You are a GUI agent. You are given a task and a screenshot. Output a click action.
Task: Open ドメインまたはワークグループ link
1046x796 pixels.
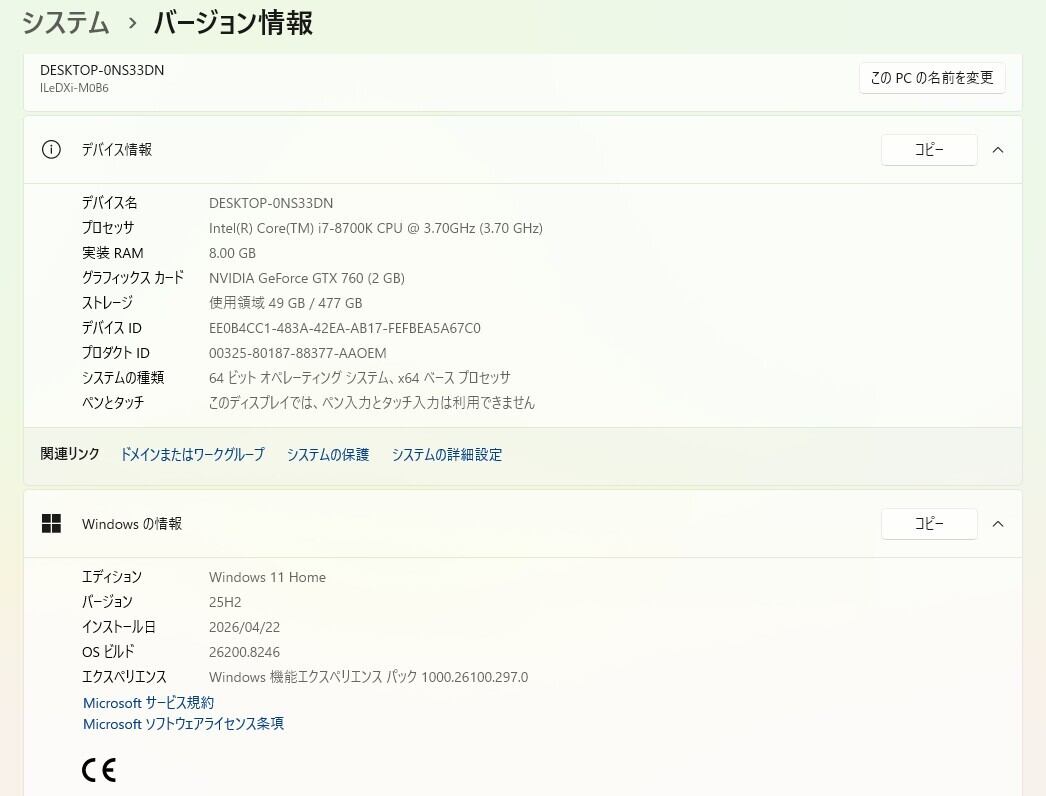pyautogui.click(x=192, y=454)
